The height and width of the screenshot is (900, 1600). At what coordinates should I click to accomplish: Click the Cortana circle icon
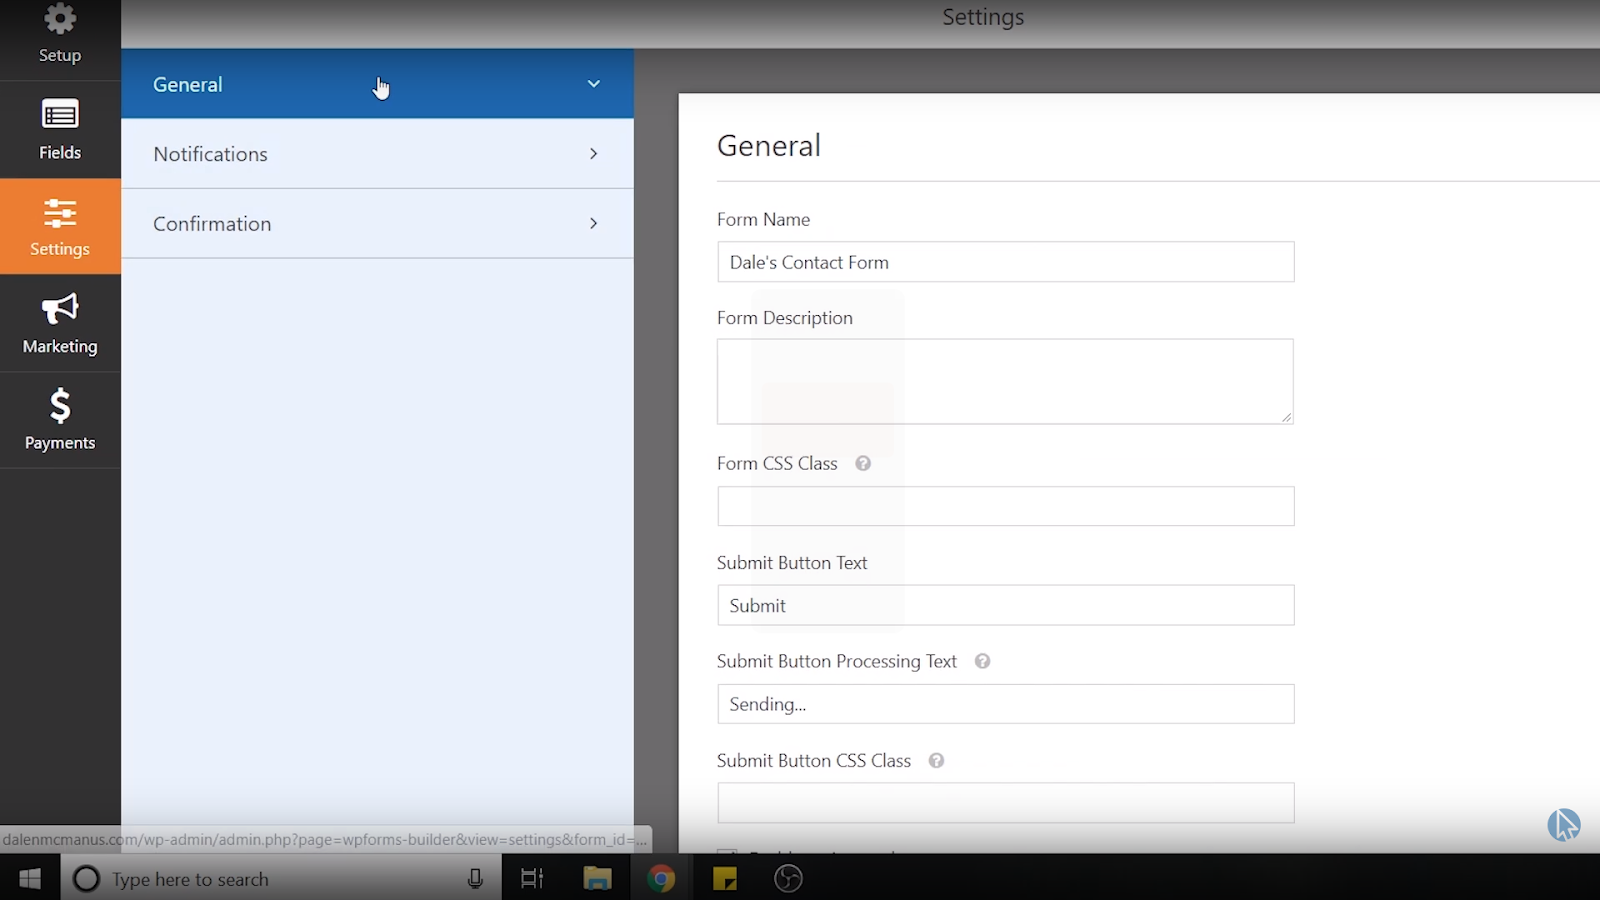[87, 878]
